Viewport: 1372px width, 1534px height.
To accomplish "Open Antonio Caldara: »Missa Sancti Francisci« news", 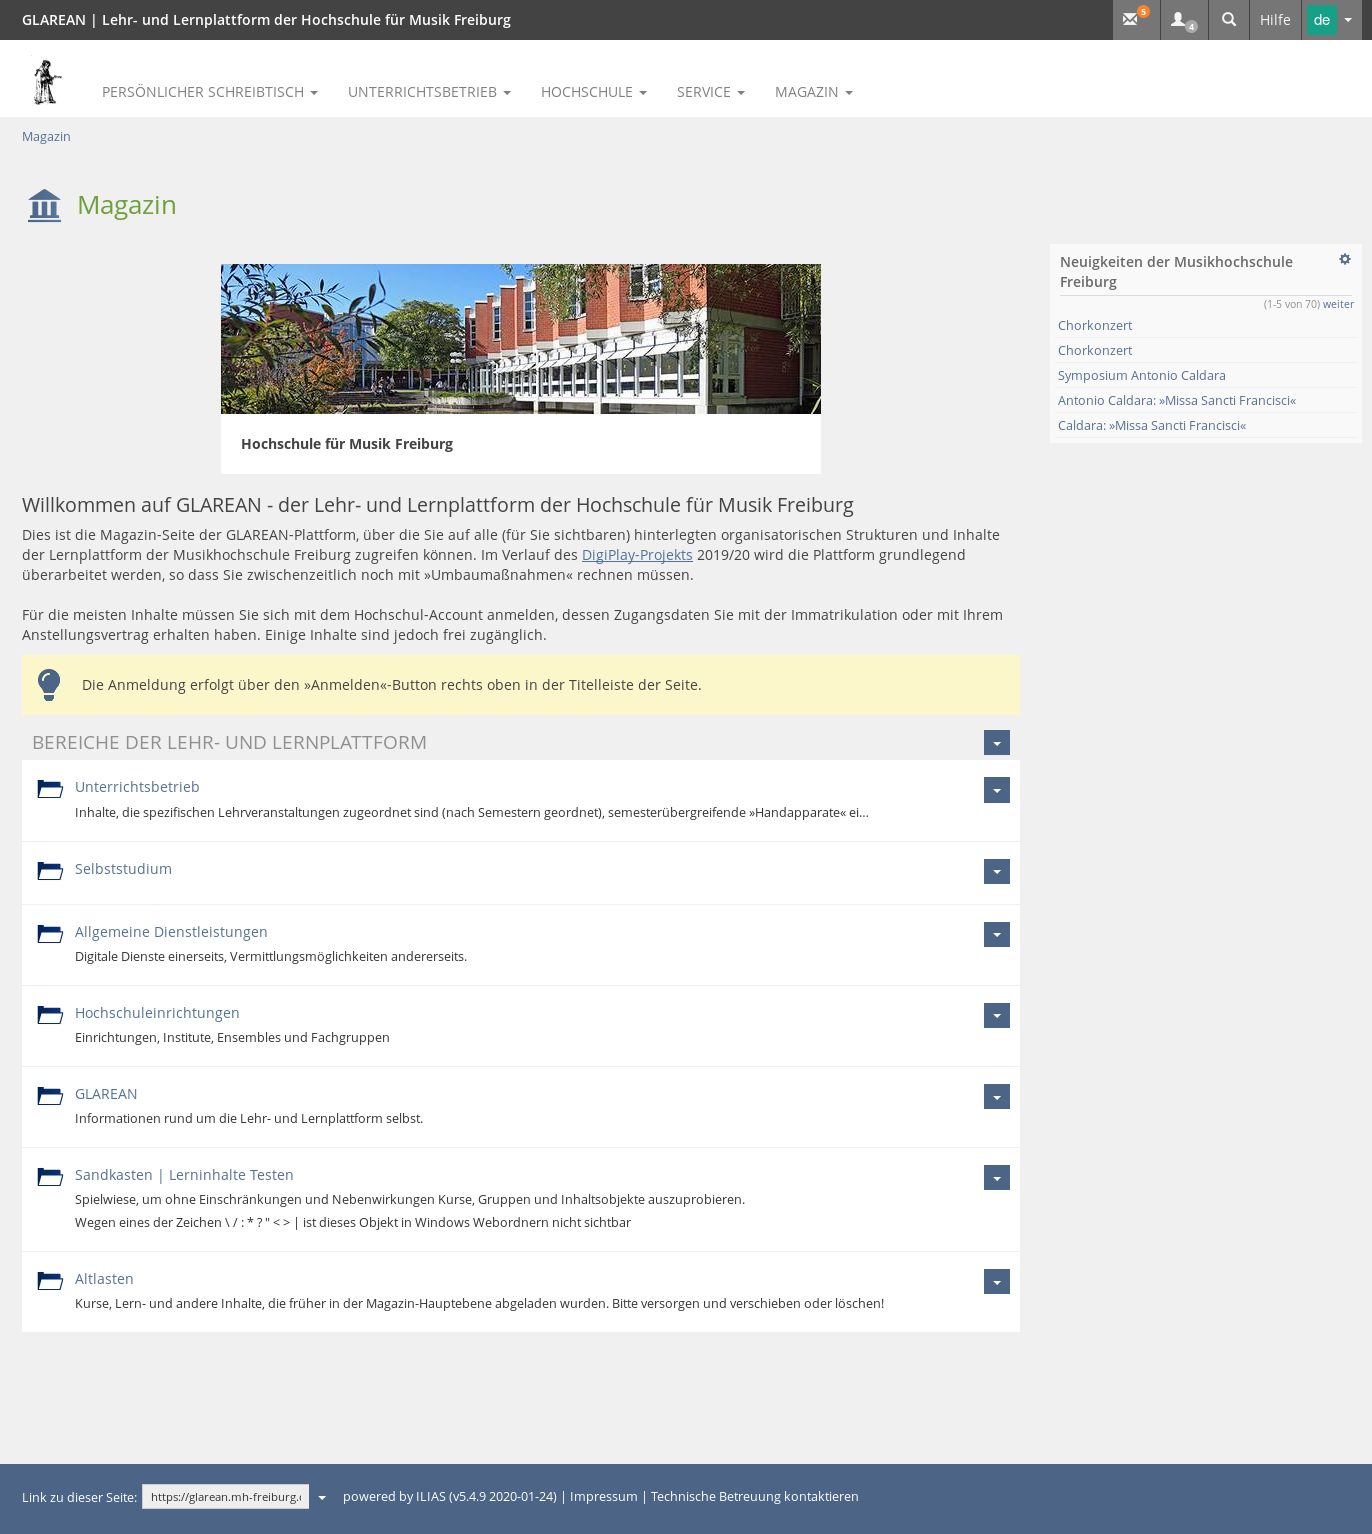I will [1177, 400].
